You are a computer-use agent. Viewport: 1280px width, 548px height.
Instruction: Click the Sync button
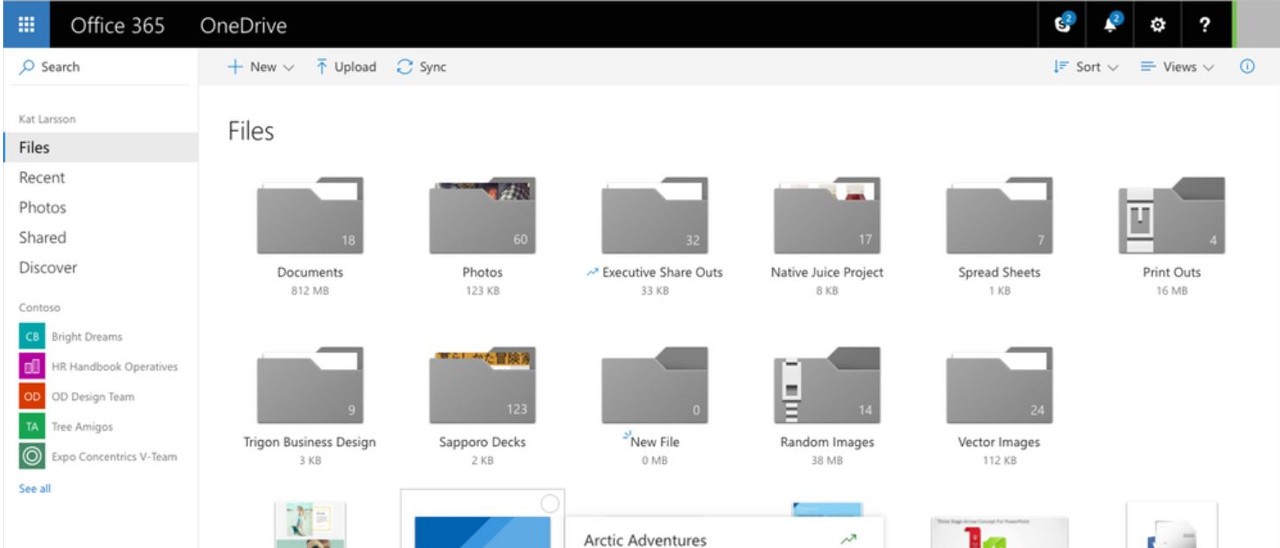click(421, 67)
